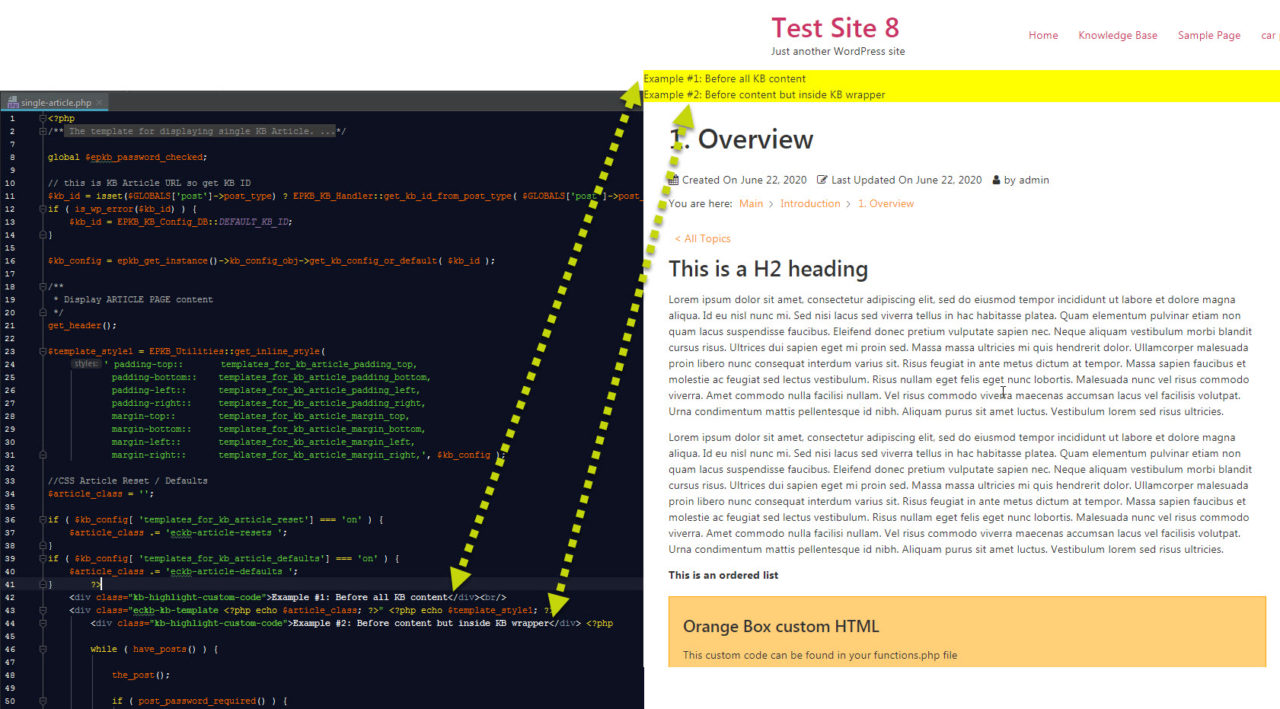The height and width of the screenshot is (709, 1280).
Task: Click the All Topics link
Action: [703, 238]
